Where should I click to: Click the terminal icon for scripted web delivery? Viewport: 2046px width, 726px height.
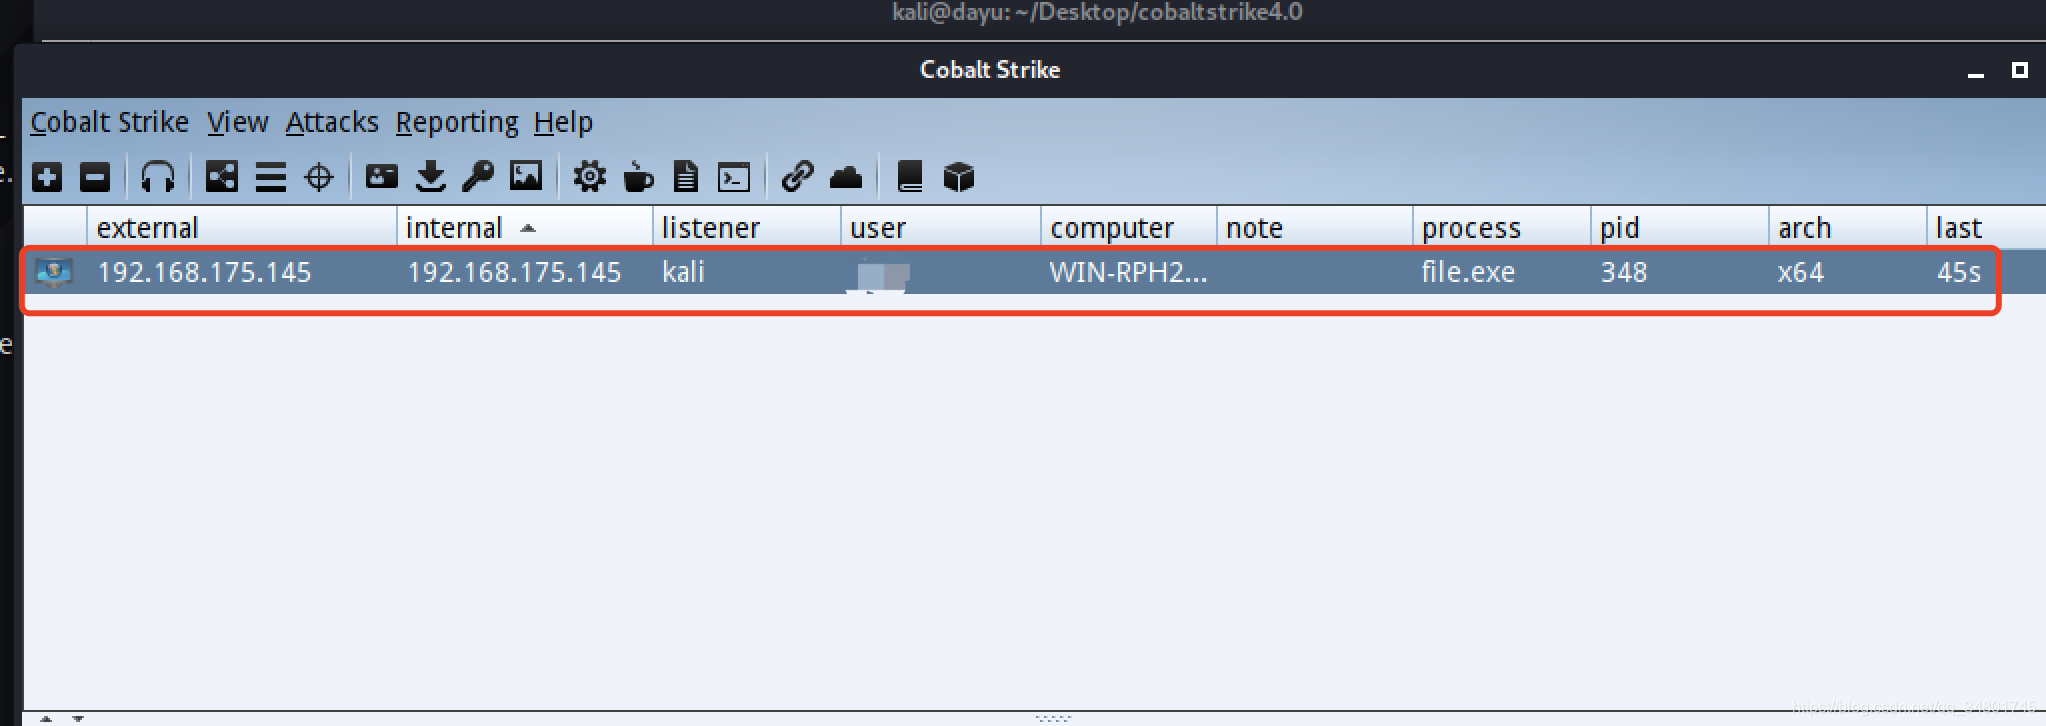point(734,178)
